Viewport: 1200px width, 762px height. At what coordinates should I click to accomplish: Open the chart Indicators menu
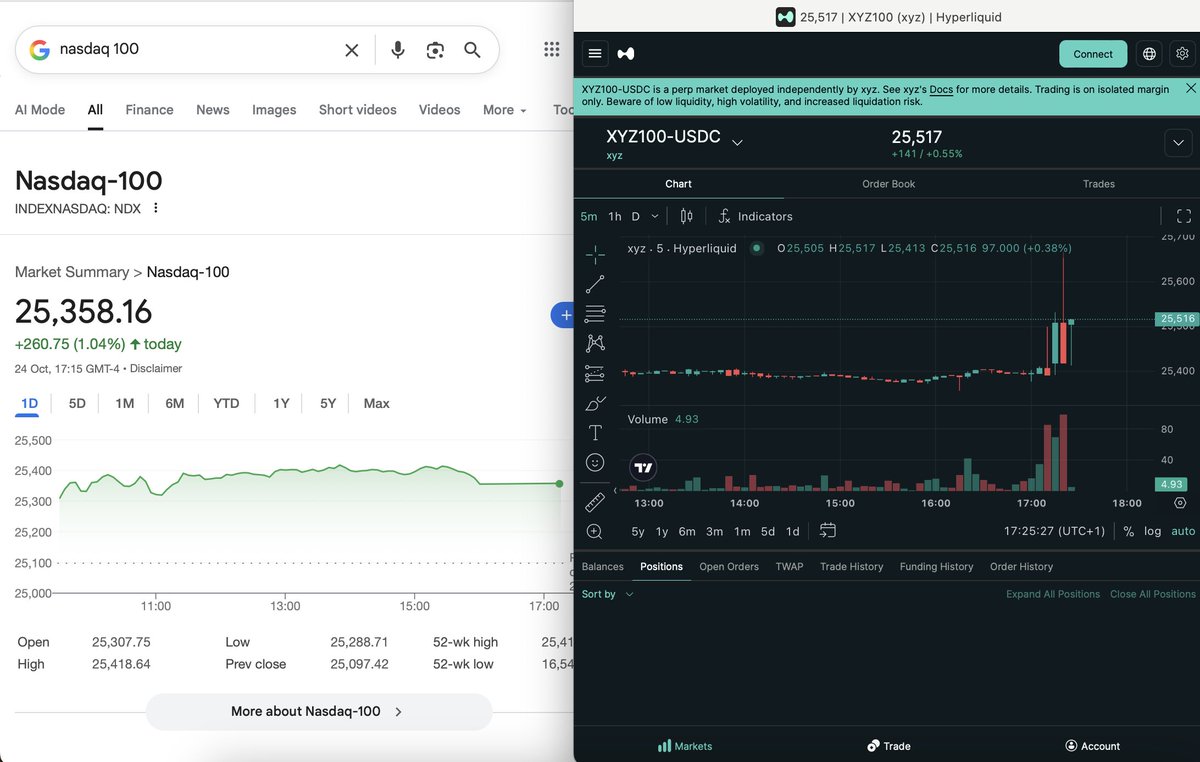[x=755, y=216]
